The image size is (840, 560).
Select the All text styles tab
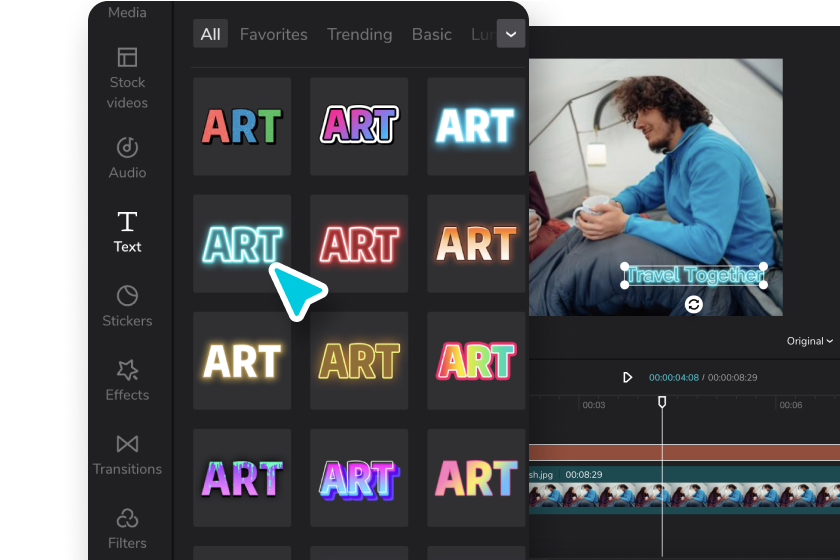point(211,34)
